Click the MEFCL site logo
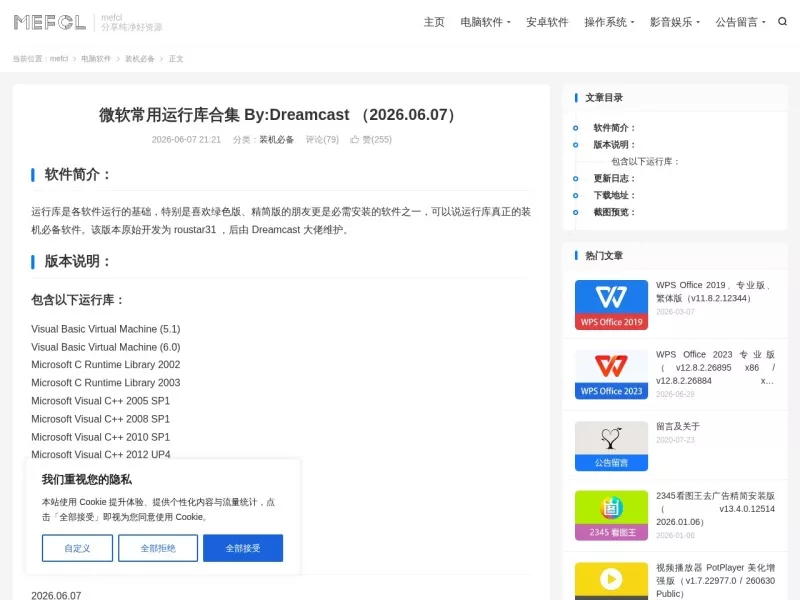This screenshot has height=600, width=800. (49, 22)
